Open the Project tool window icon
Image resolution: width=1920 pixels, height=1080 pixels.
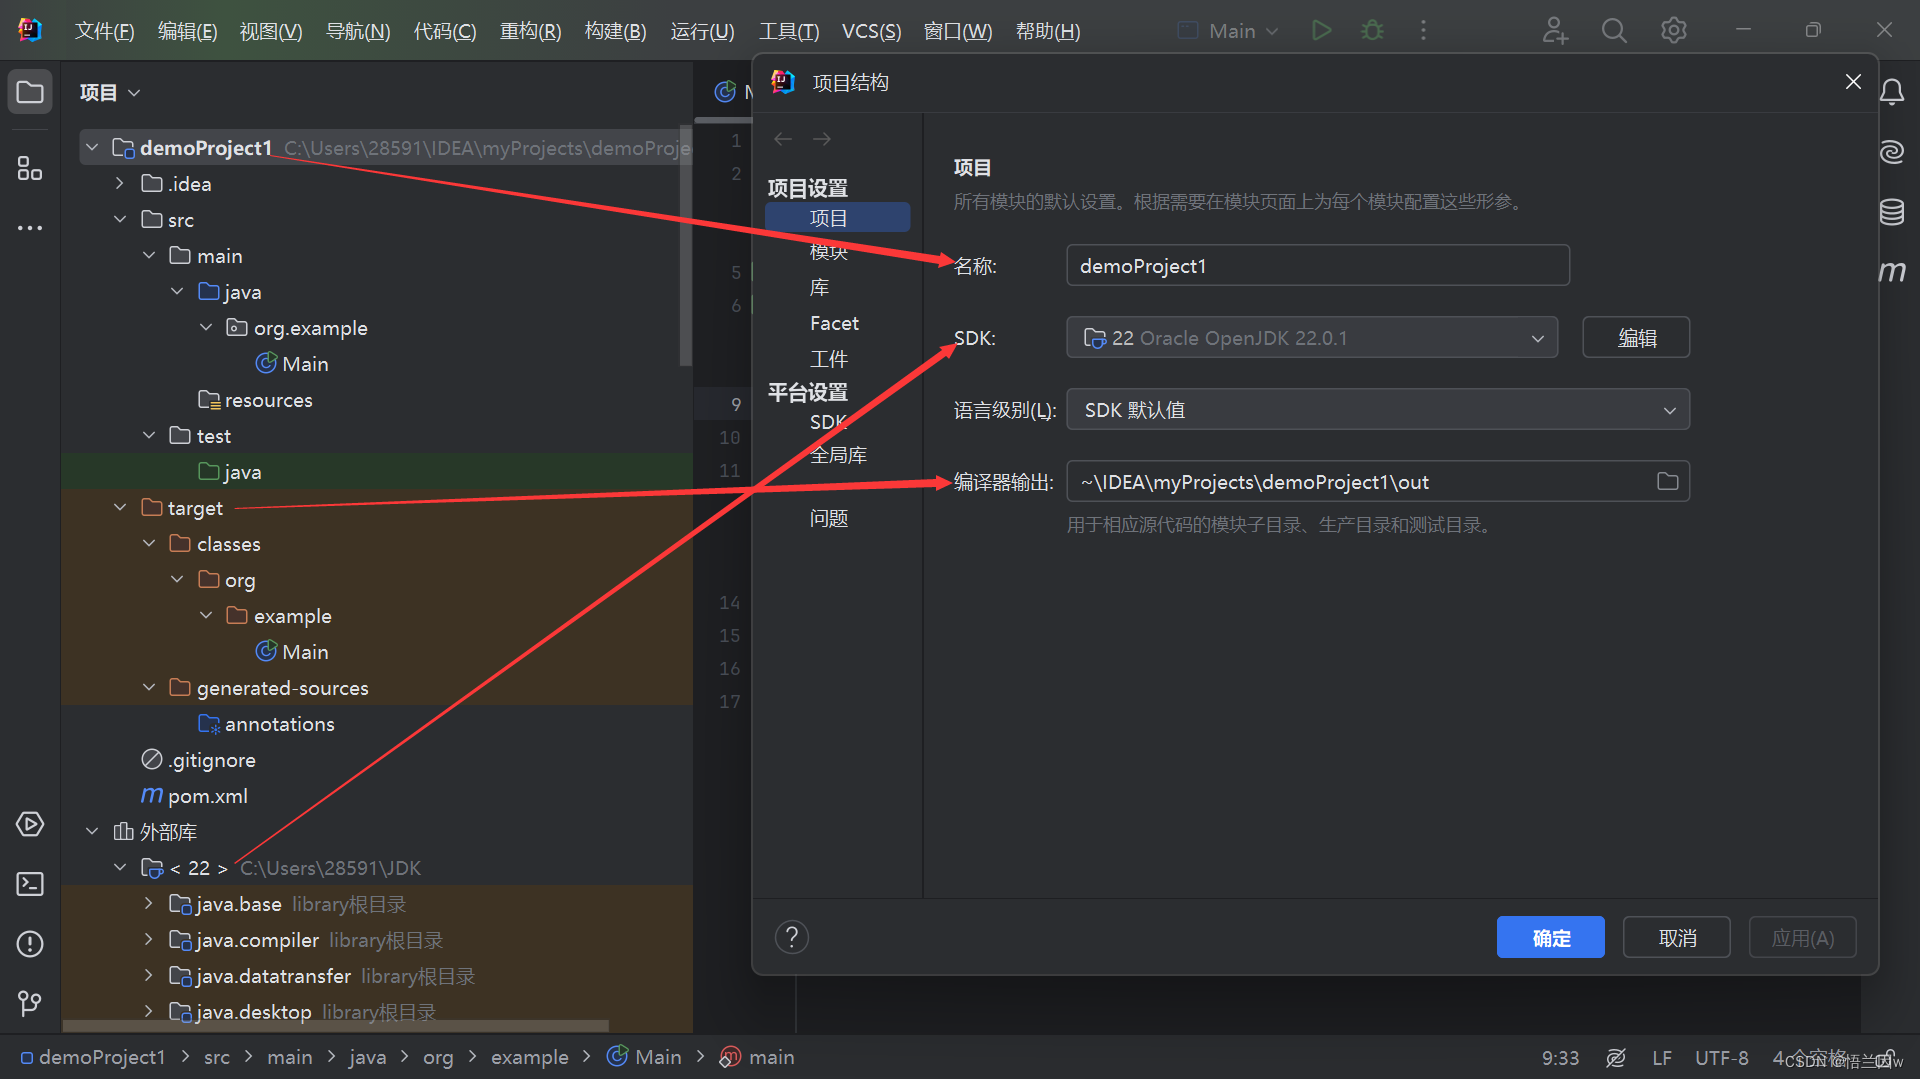click(x=30, y=93)
